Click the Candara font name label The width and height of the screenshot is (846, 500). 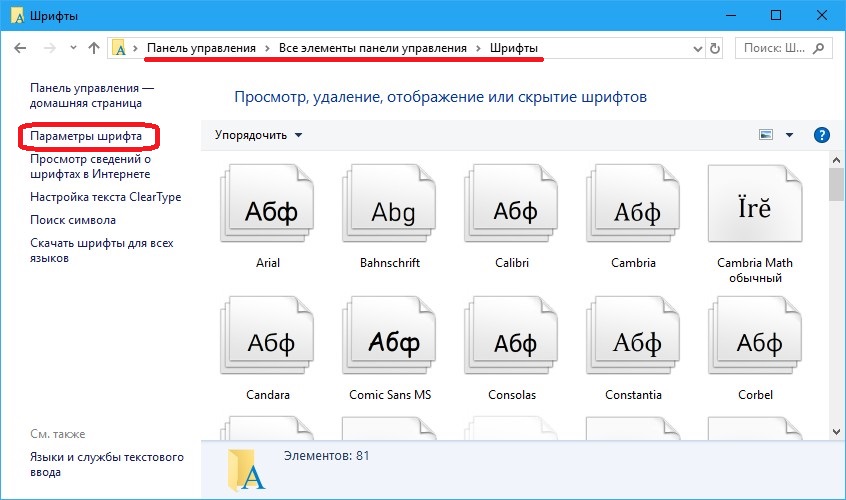point(268,395)
